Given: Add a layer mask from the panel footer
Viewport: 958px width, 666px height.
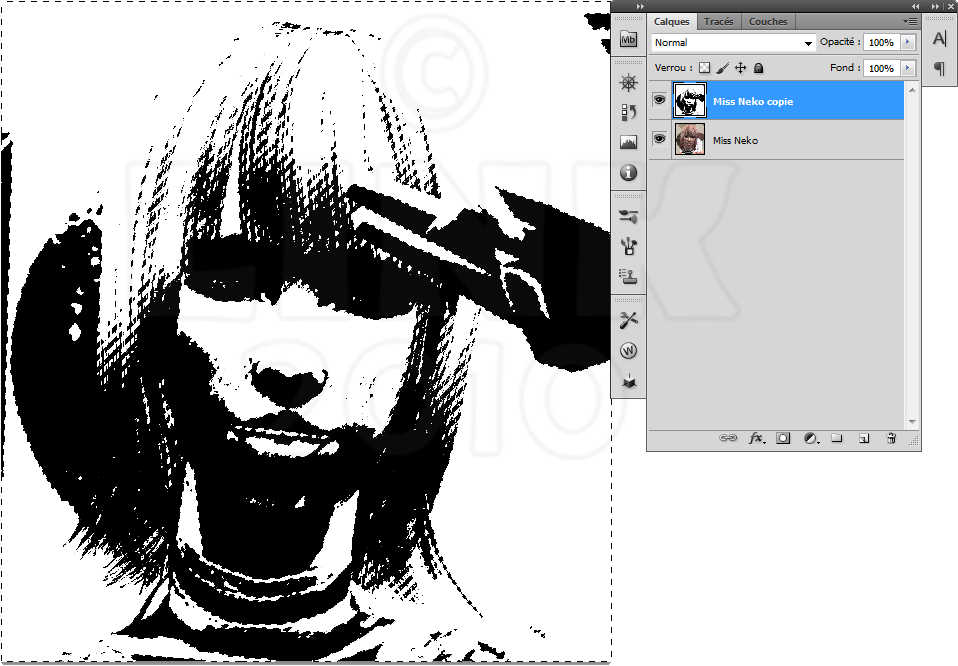Looking at the screenshot, I should (x=783, y=438).
